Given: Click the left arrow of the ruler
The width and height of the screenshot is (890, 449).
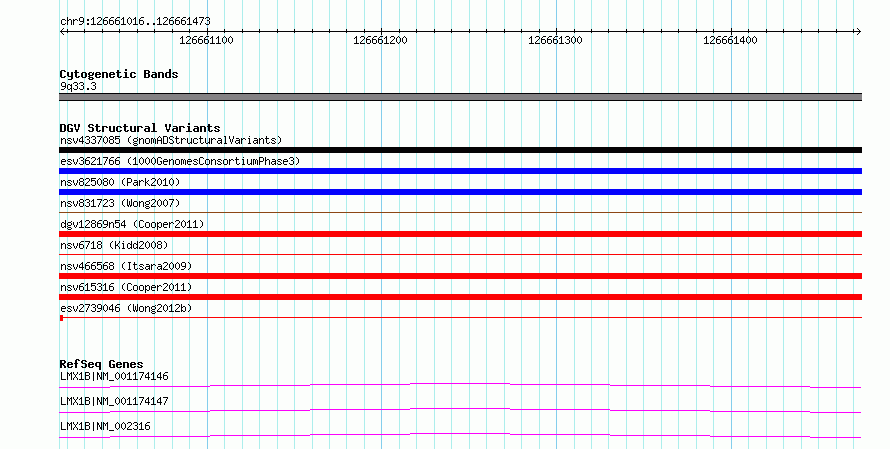Looking at the screenshot, I should tap(63, 32).
